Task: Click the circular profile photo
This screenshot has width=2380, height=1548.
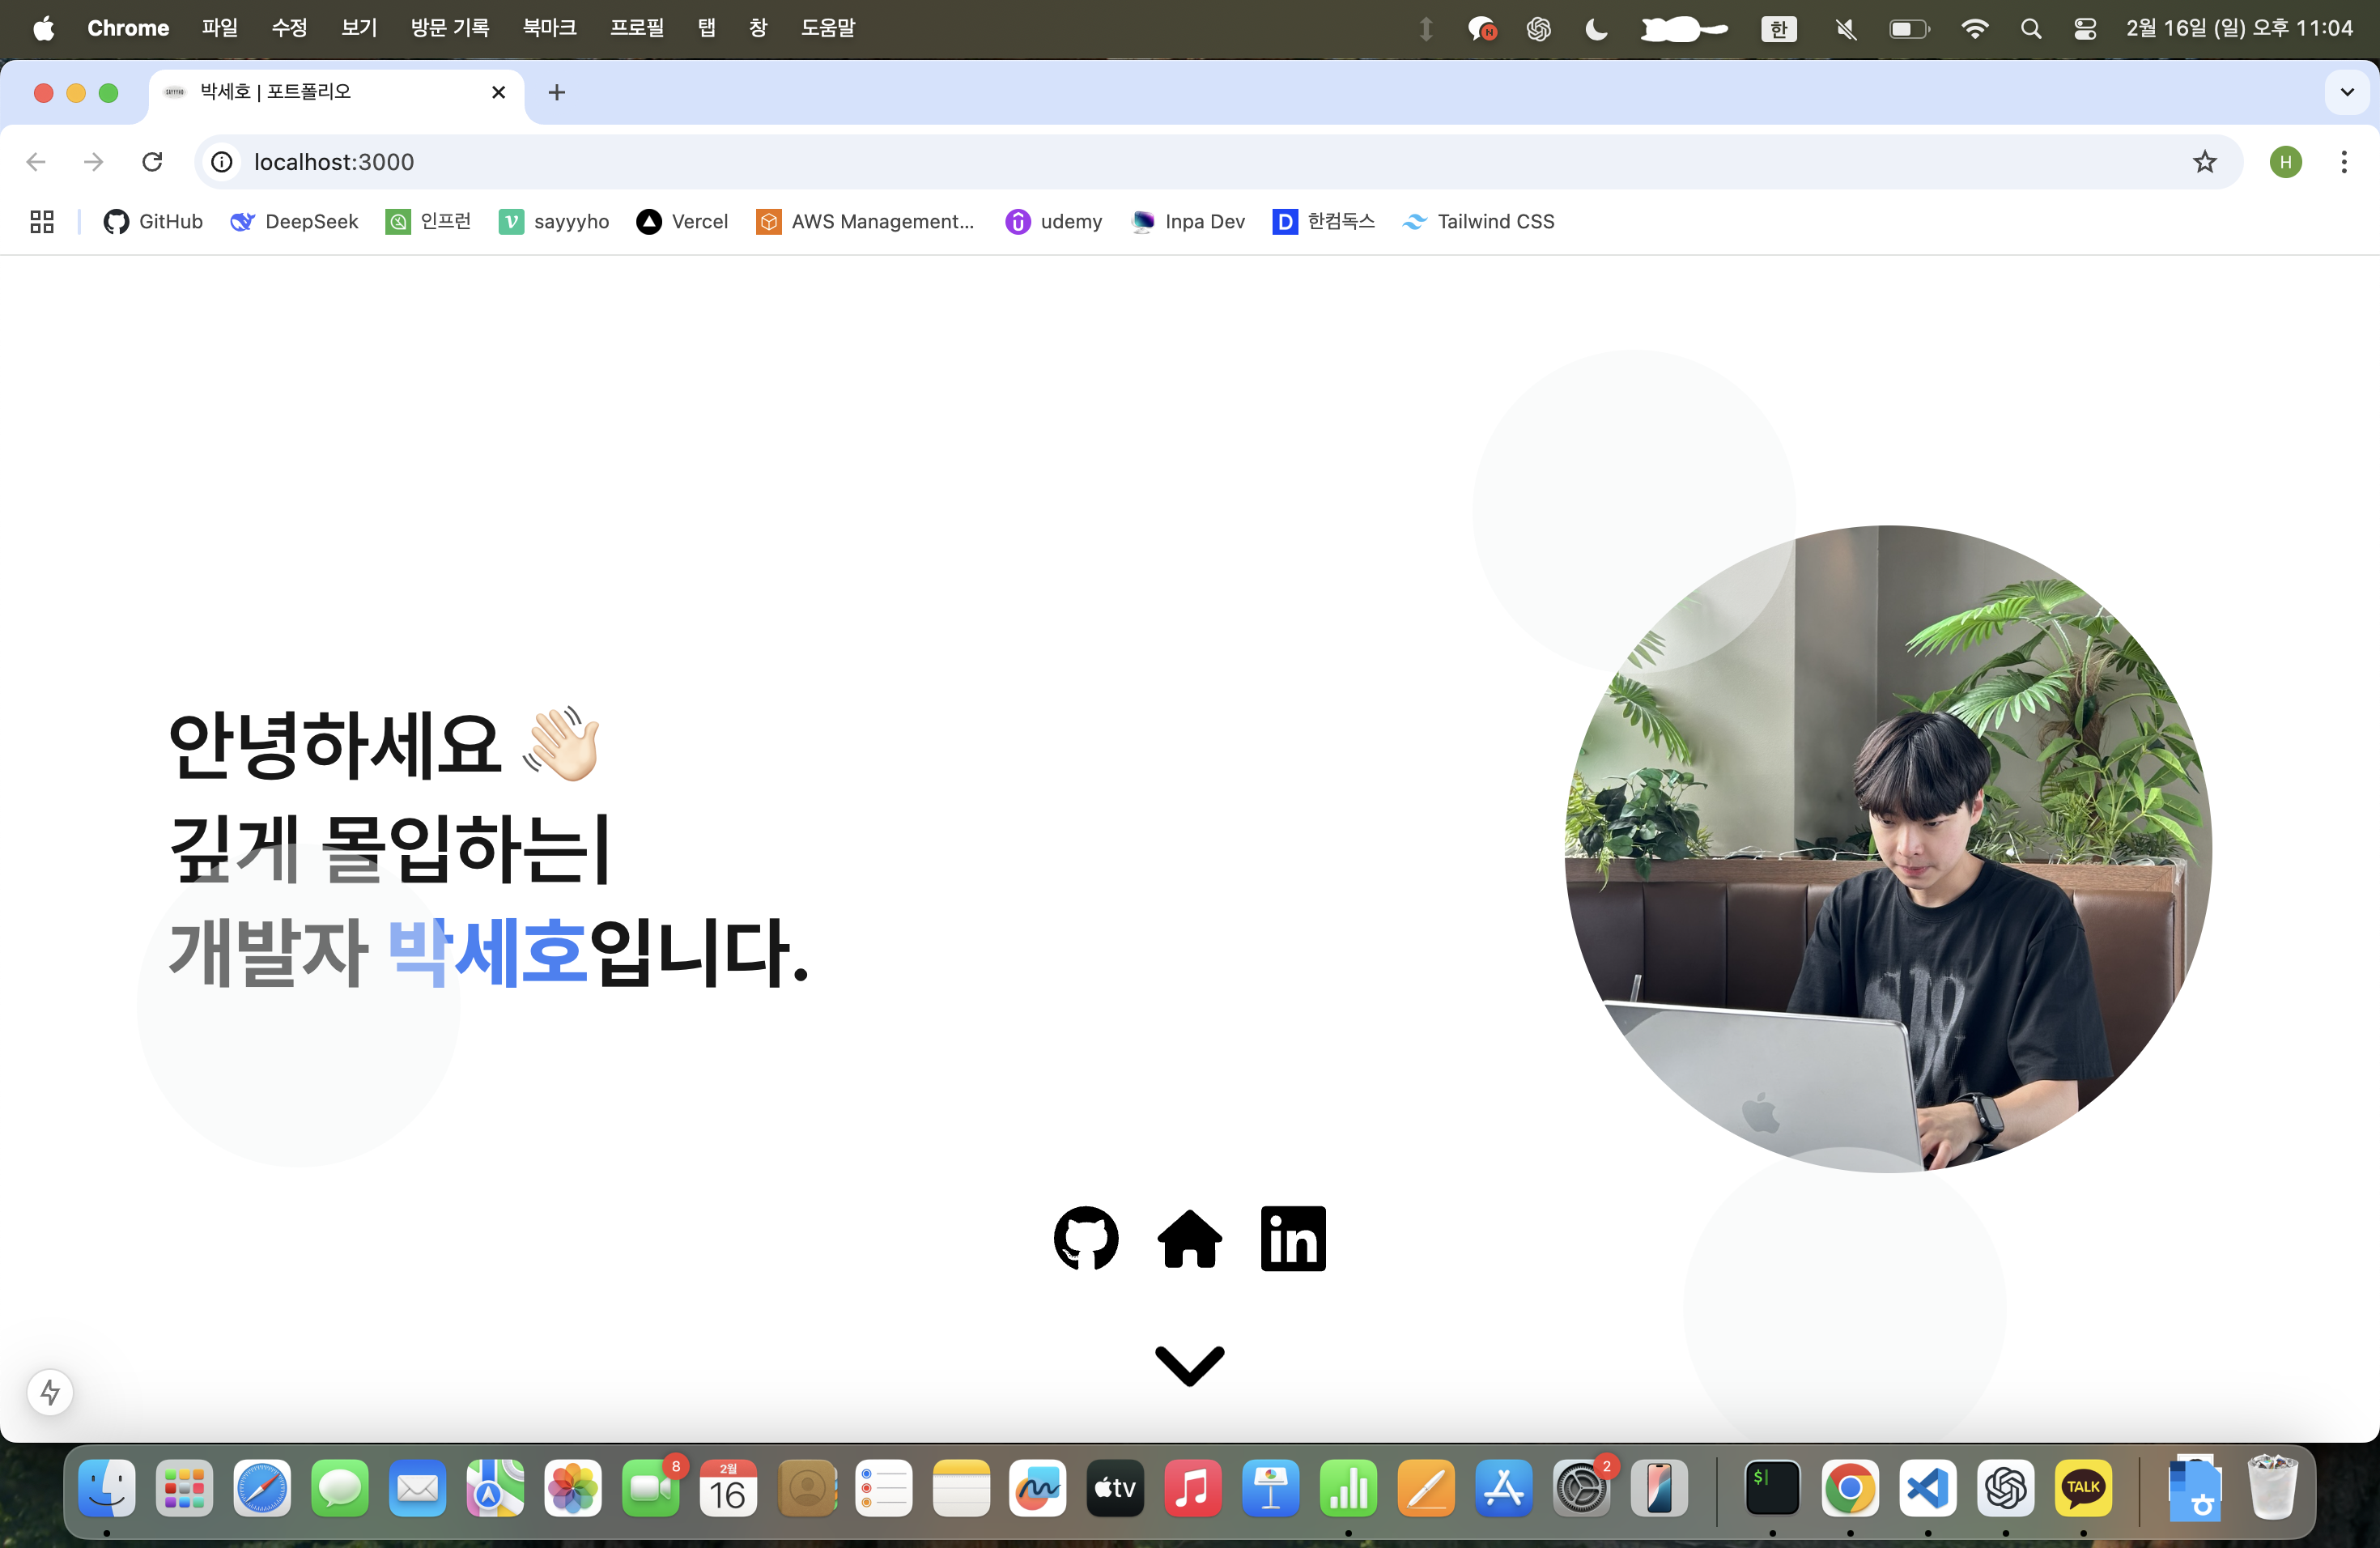Action: pos(1887,848)
